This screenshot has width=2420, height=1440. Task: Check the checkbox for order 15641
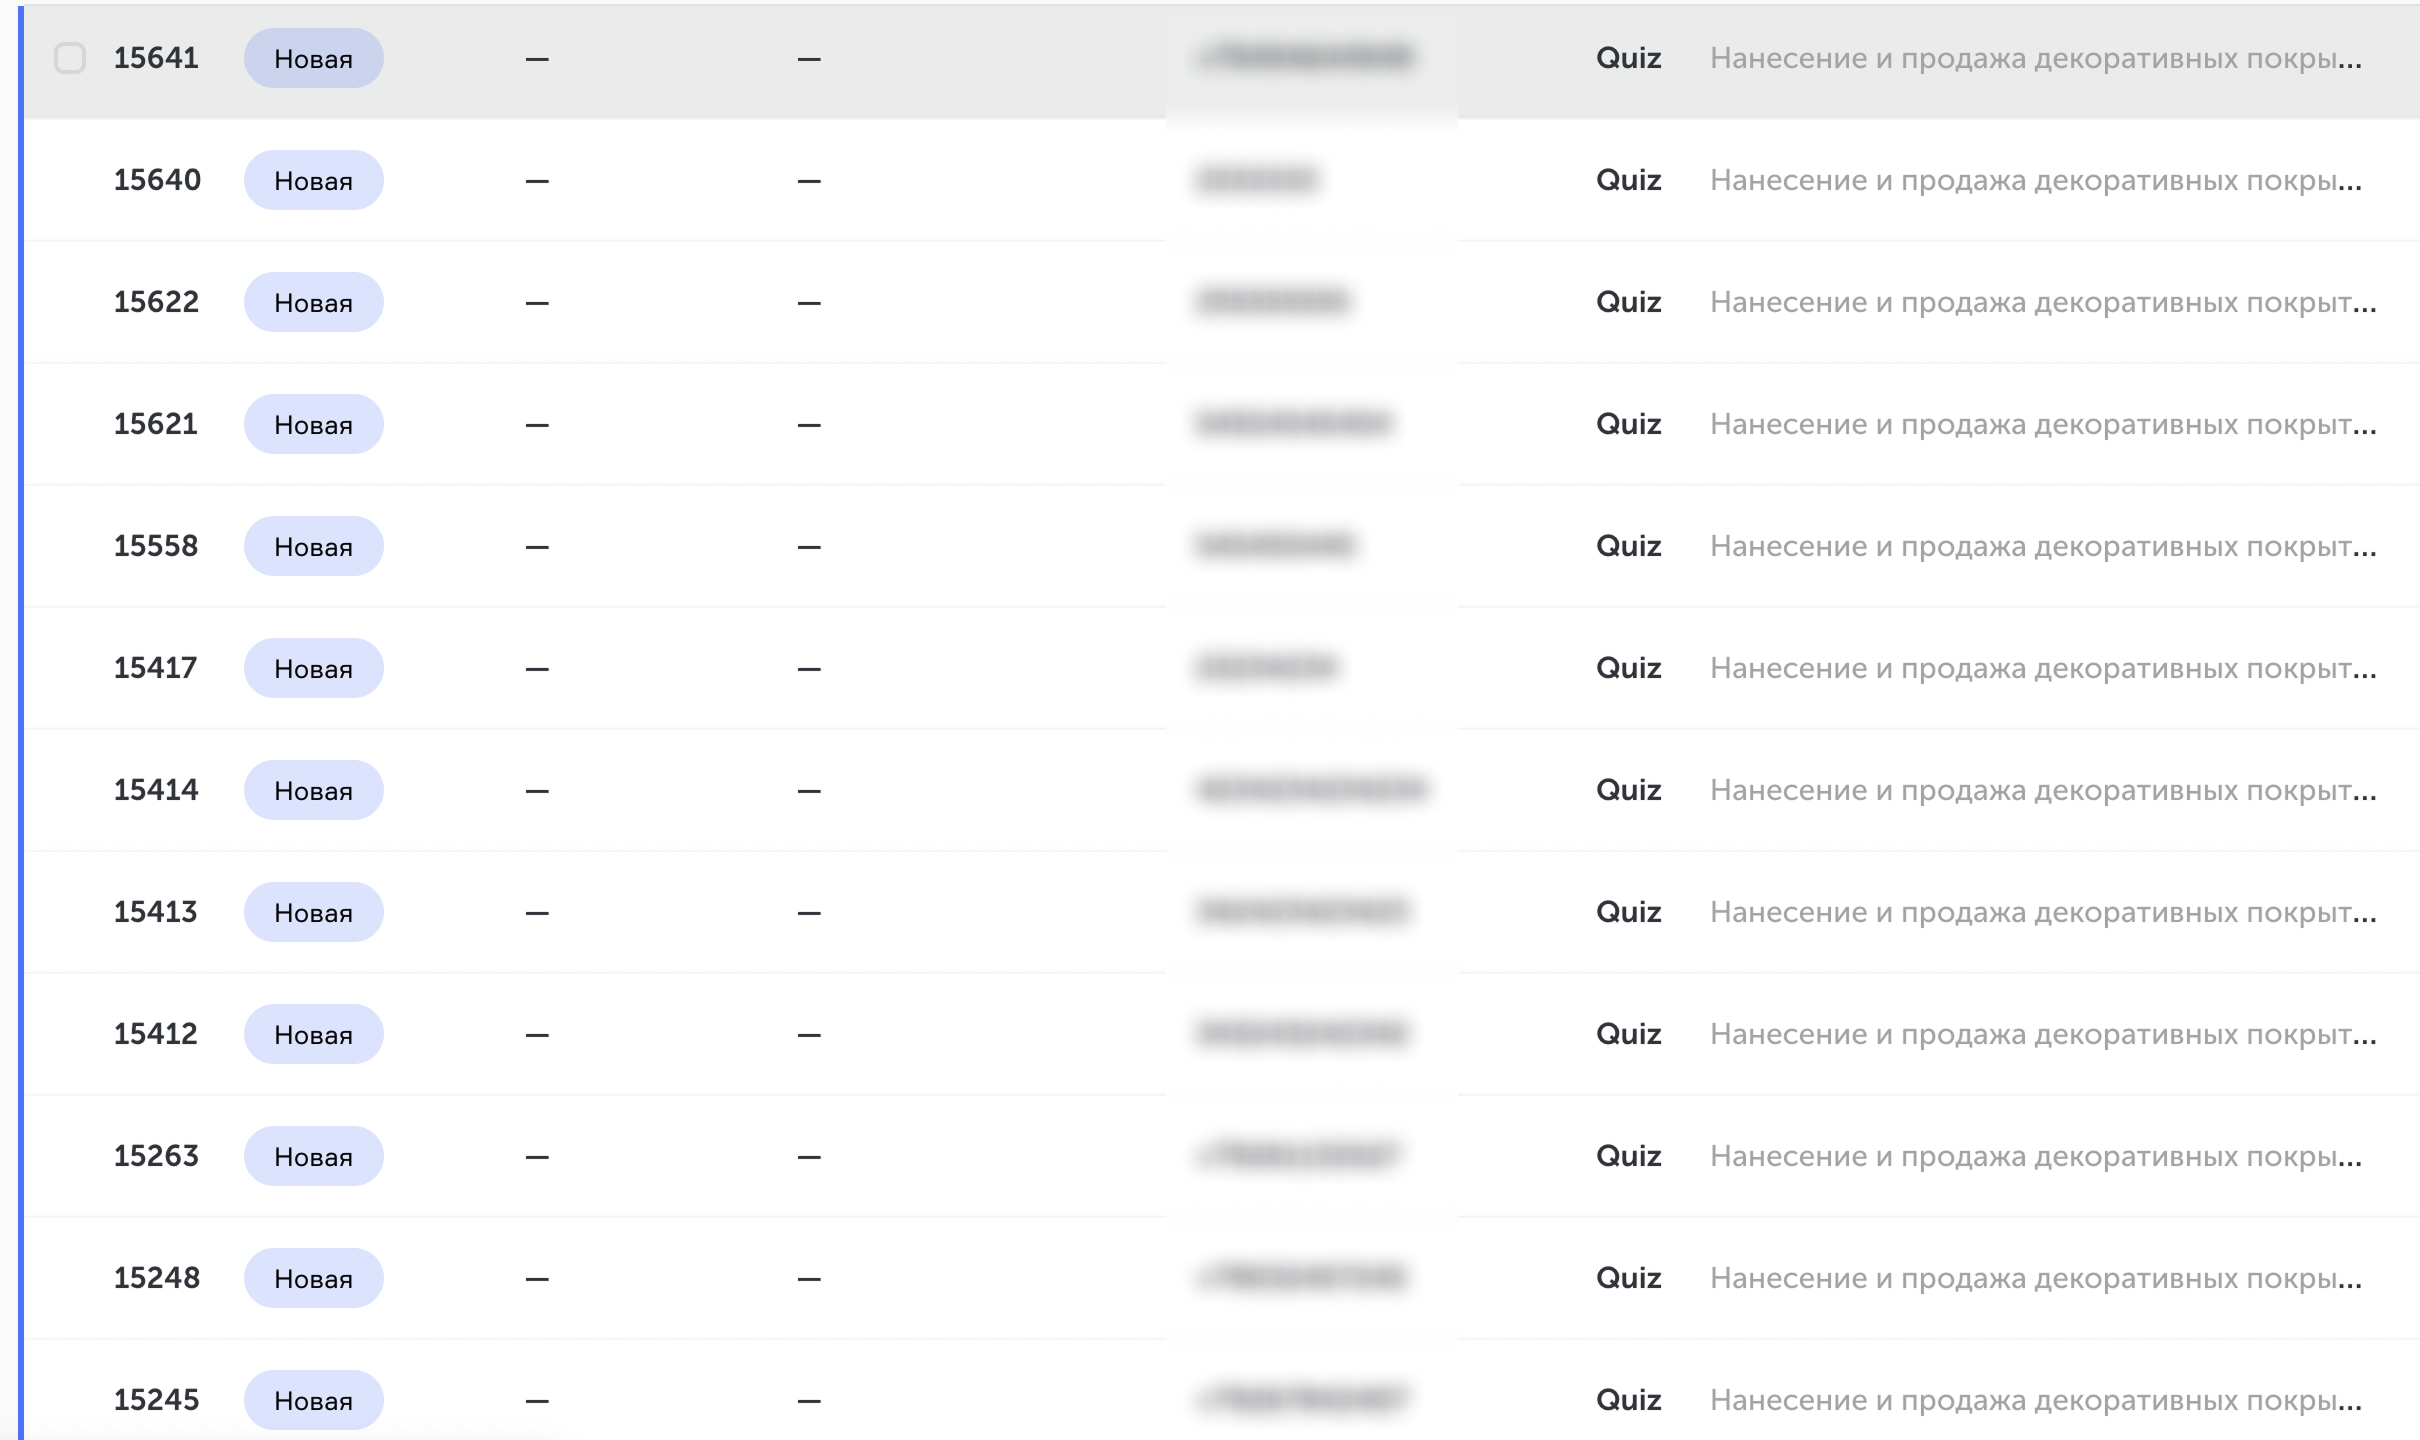point(70,58)
